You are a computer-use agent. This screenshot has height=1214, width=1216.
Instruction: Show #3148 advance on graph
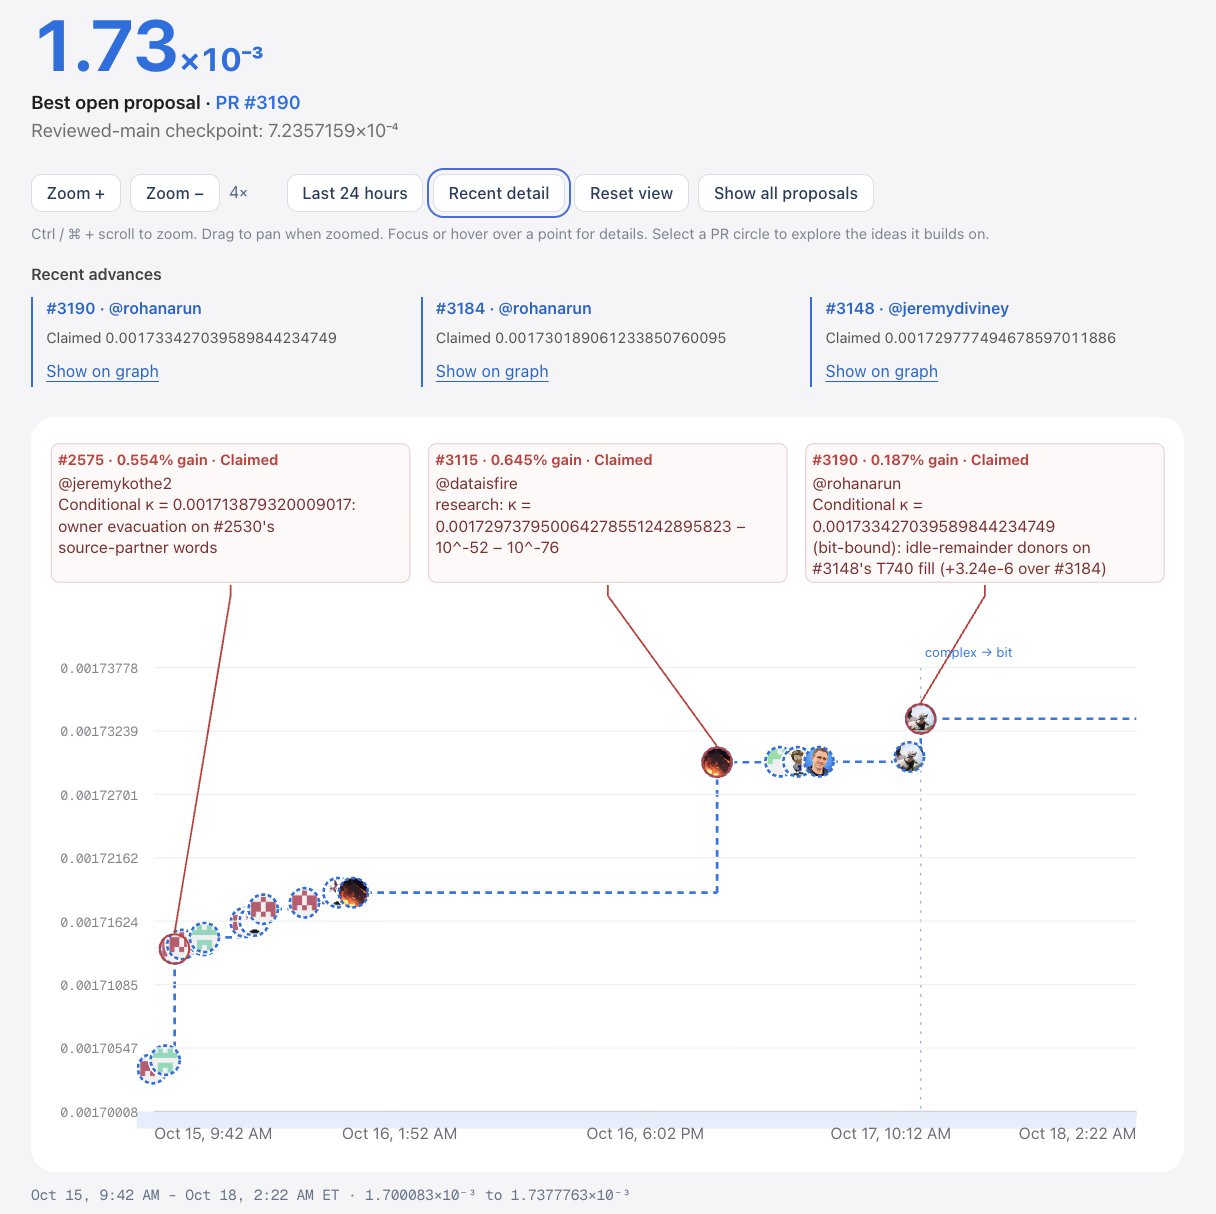pos(881,371)
